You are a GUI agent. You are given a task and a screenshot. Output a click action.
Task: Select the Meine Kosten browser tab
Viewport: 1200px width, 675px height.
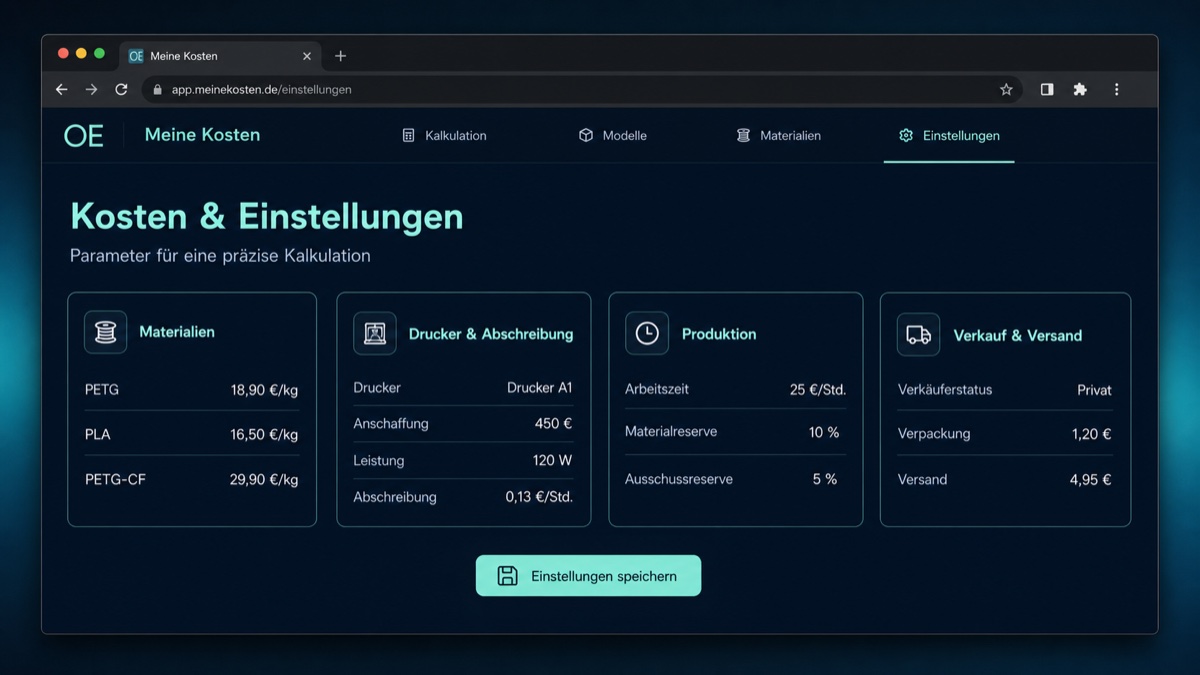pos(221,56)
